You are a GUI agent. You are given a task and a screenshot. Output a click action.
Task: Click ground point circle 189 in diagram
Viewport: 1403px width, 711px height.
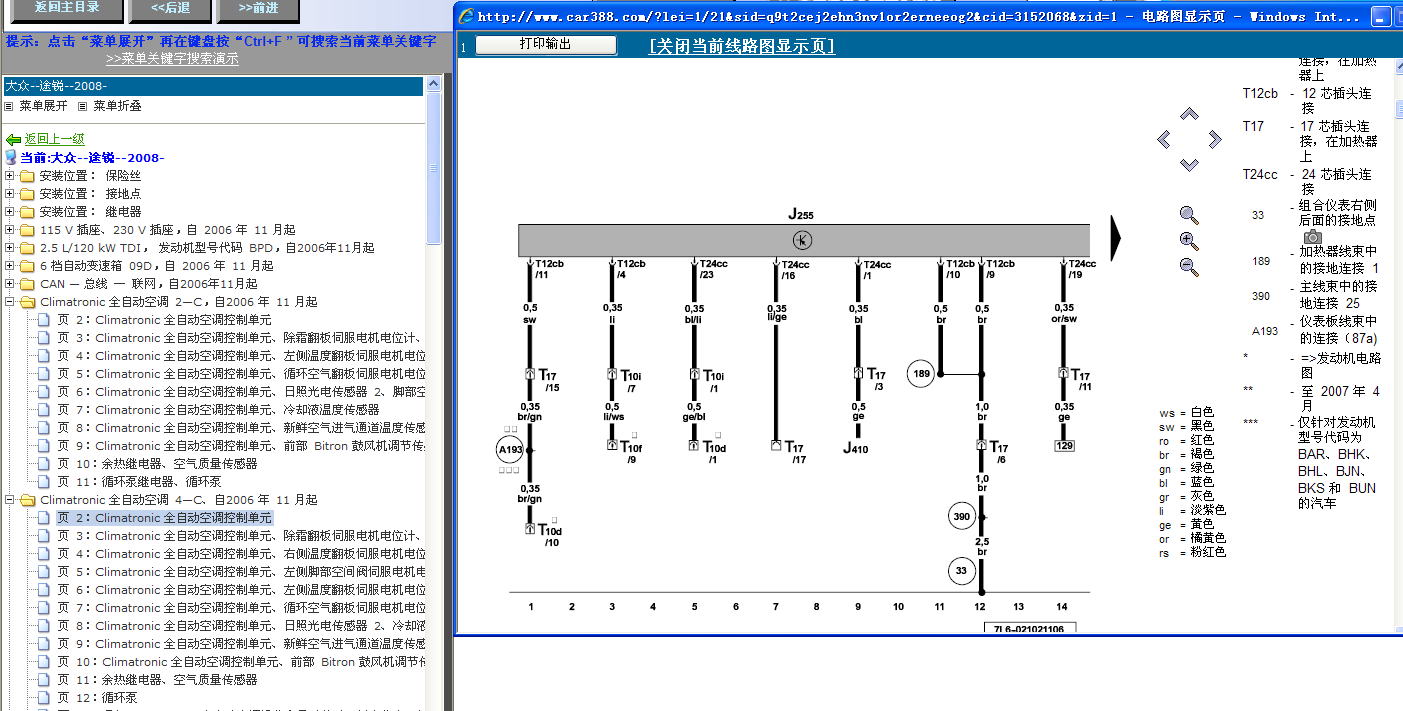tap(921, 374)
